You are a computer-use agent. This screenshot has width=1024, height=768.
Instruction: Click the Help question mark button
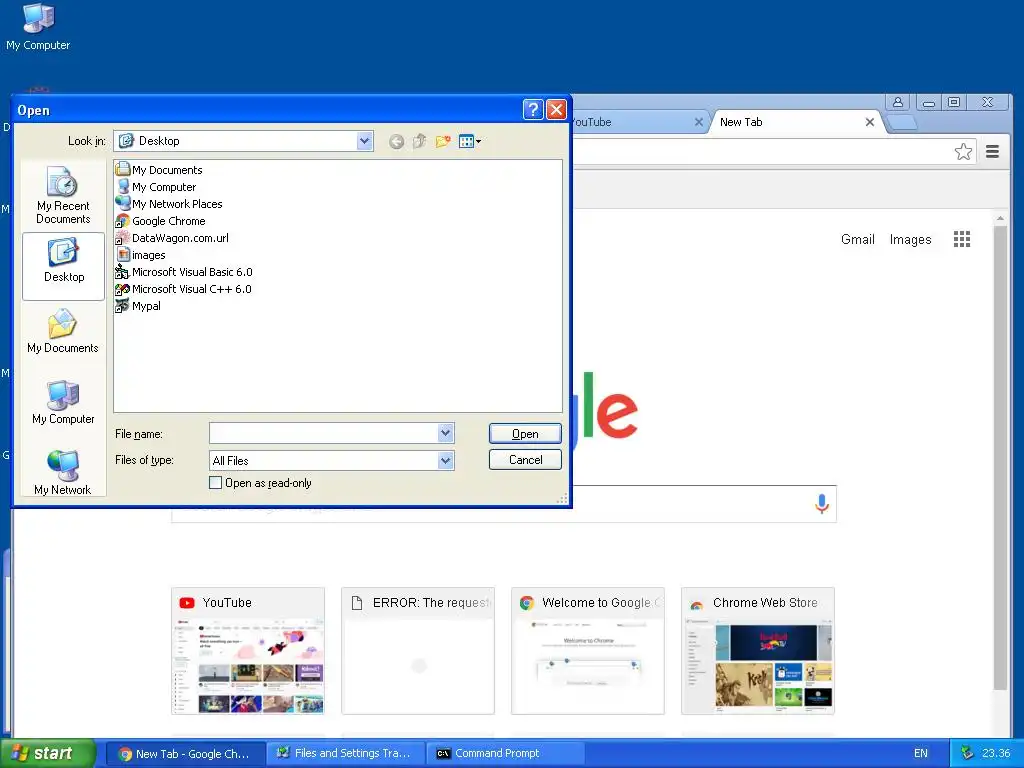(533, 110)
